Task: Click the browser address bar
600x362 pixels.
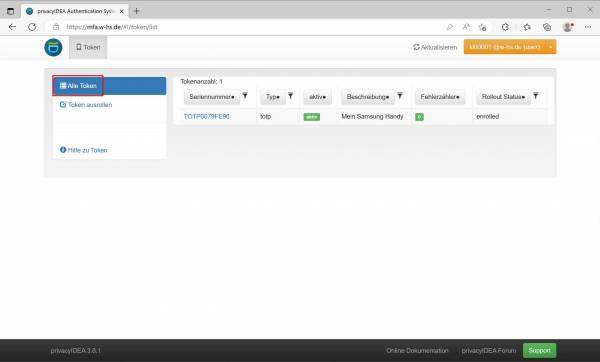Action: (x=245, y=27)
